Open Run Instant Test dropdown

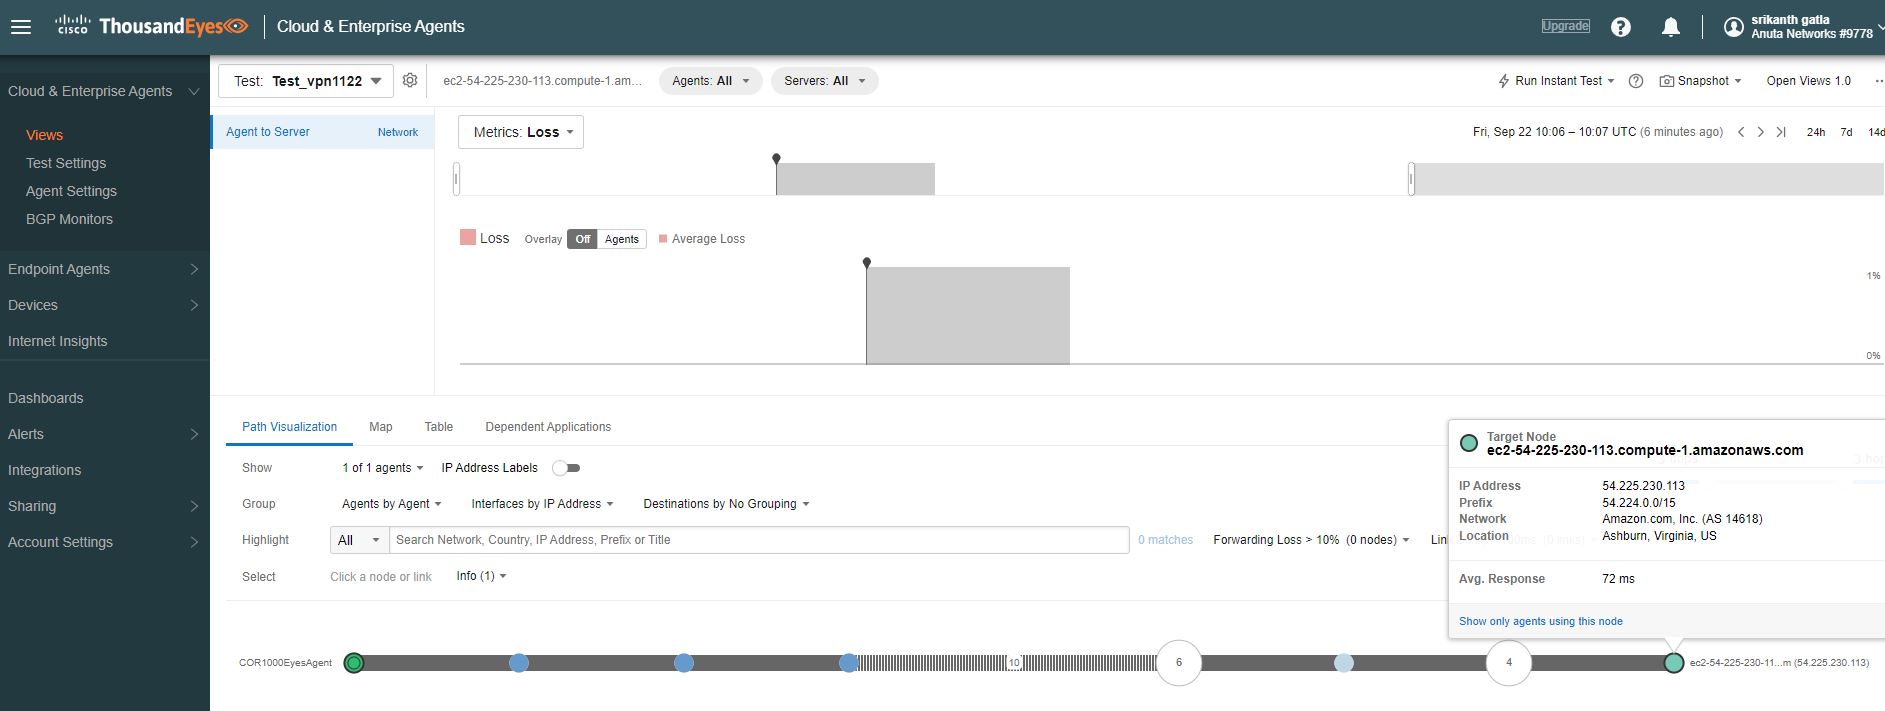(1556, 81)
